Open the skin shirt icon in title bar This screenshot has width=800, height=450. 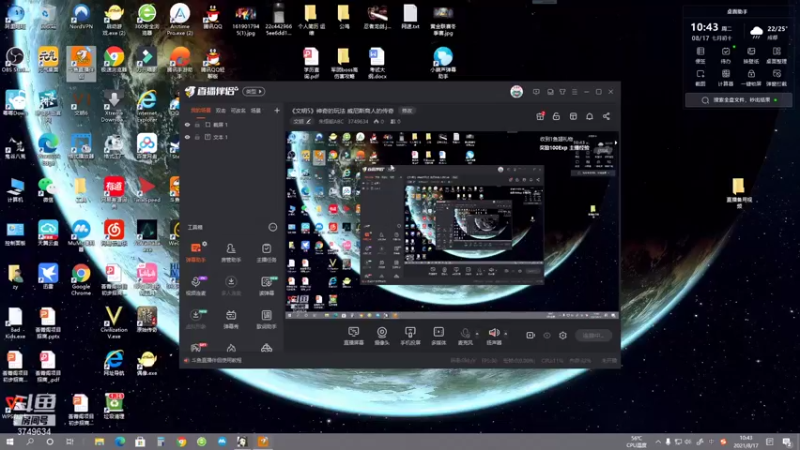(x=562, y=92)
